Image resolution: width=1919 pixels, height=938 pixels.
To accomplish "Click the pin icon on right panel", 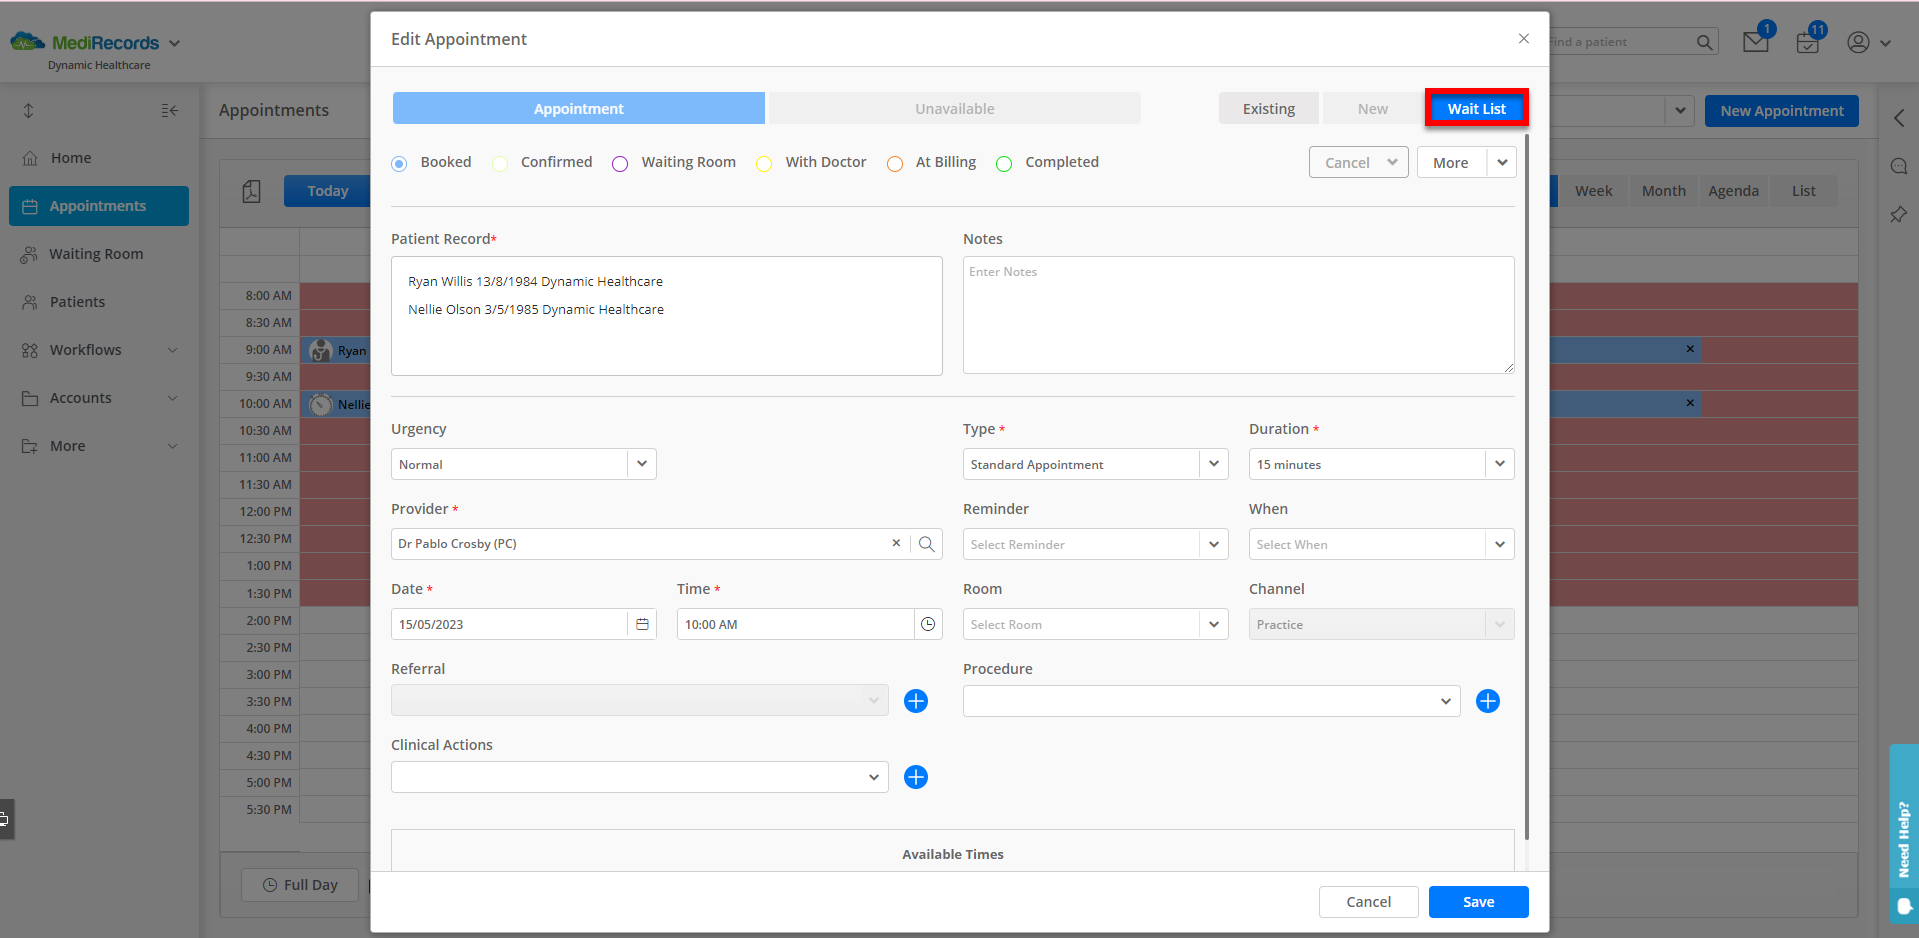I will point(1898,214).
